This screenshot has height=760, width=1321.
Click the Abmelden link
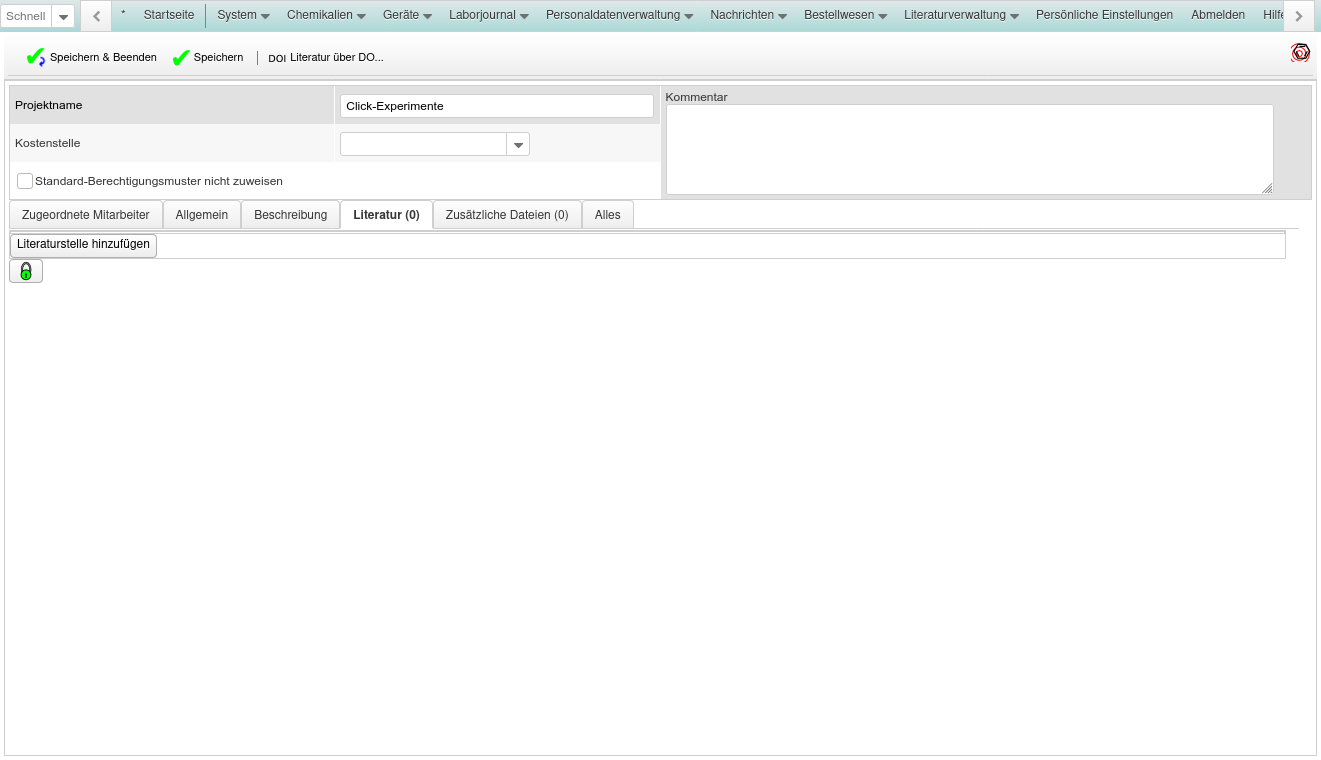click(x=1218, y=15)
